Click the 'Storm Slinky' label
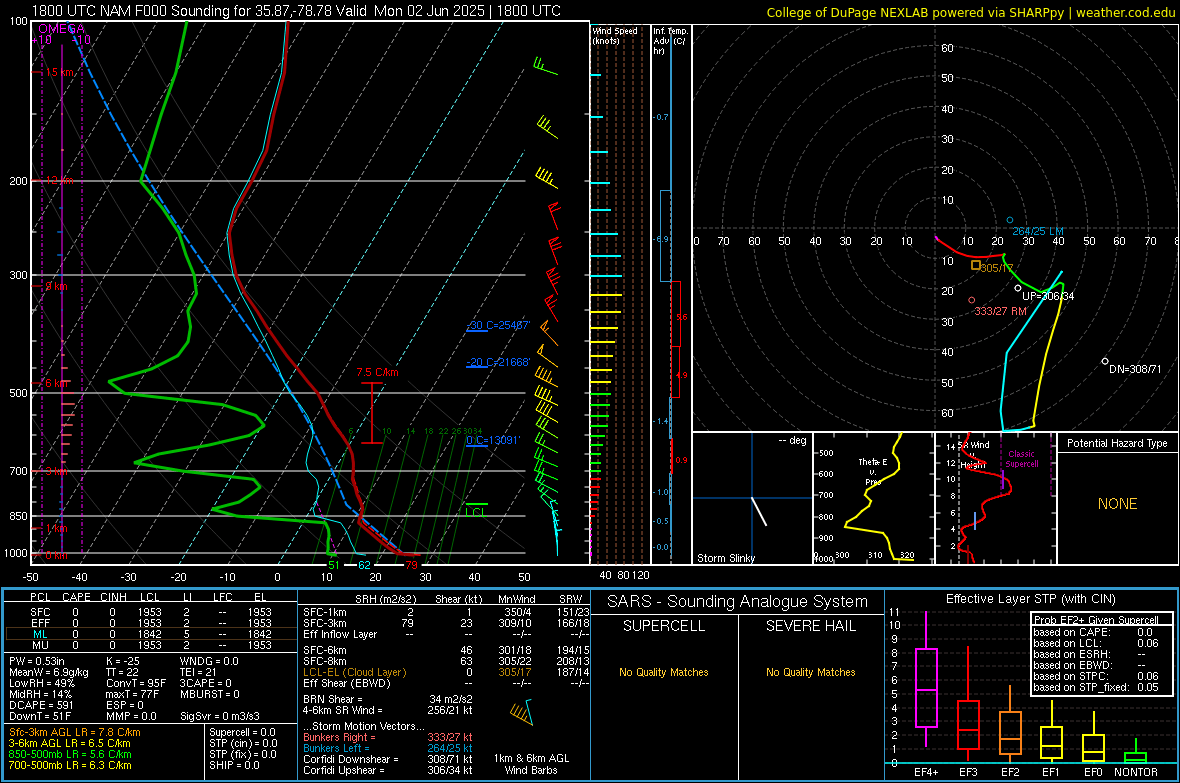1180x783 pixels. tap(725, 558)
